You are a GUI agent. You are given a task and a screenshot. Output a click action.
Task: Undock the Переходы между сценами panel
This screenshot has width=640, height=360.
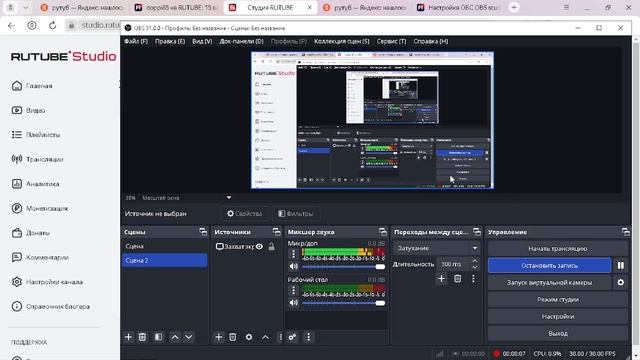point(477,232)
